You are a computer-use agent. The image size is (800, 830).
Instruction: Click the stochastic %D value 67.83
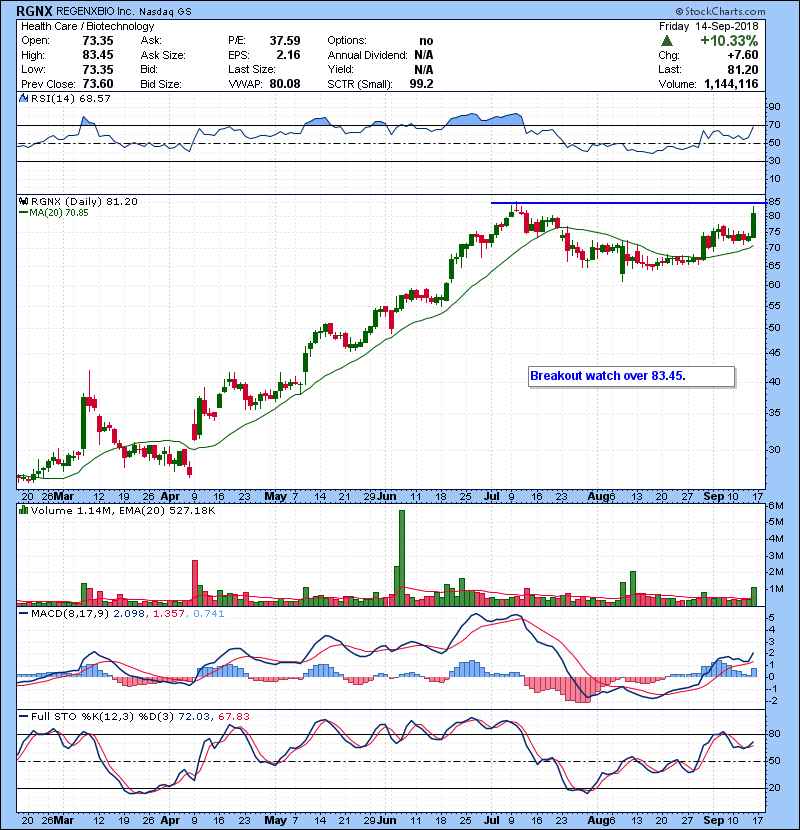(233, 716)
